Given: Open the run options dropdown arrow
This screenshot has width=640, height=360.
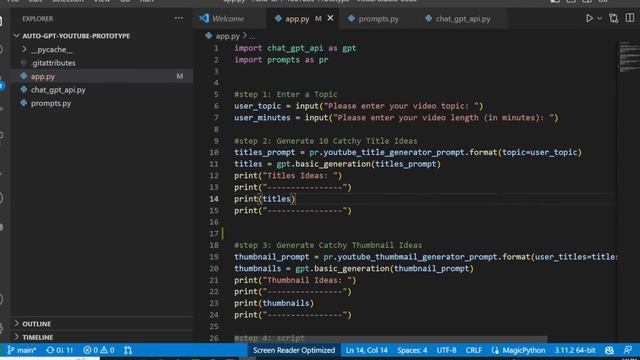Looking at the screenshot, I should coord(599,18).
